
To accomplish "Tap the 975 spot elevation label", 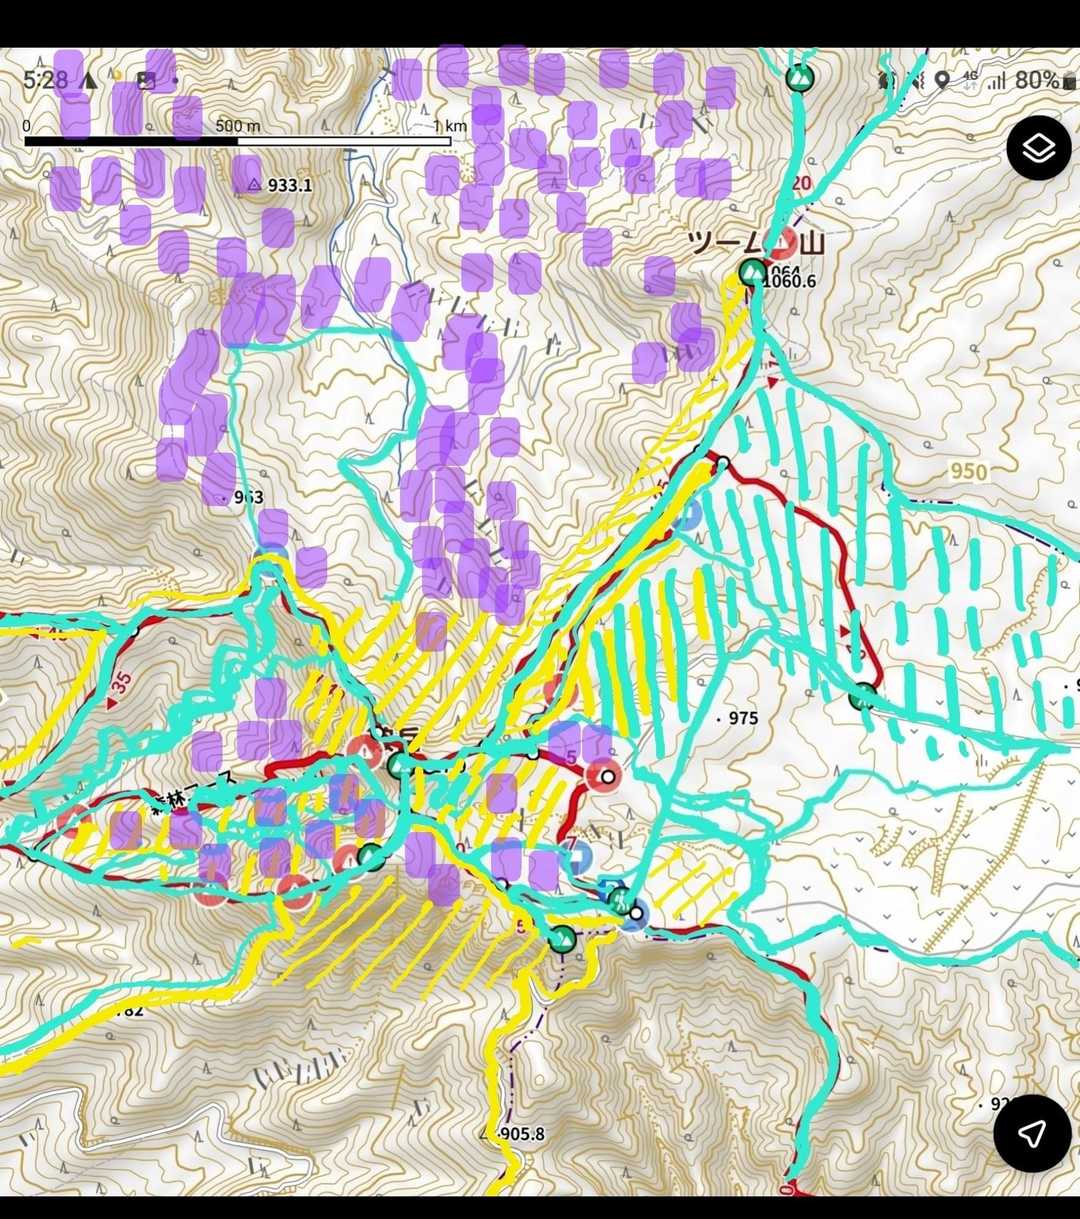I will click(741, 718).
